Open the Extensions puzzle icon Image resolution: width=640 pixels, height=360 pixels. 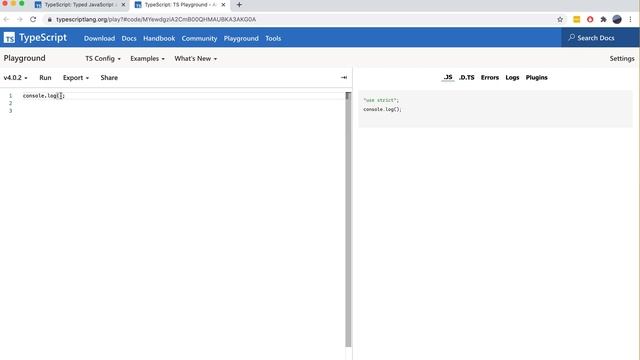click(603, 19)
